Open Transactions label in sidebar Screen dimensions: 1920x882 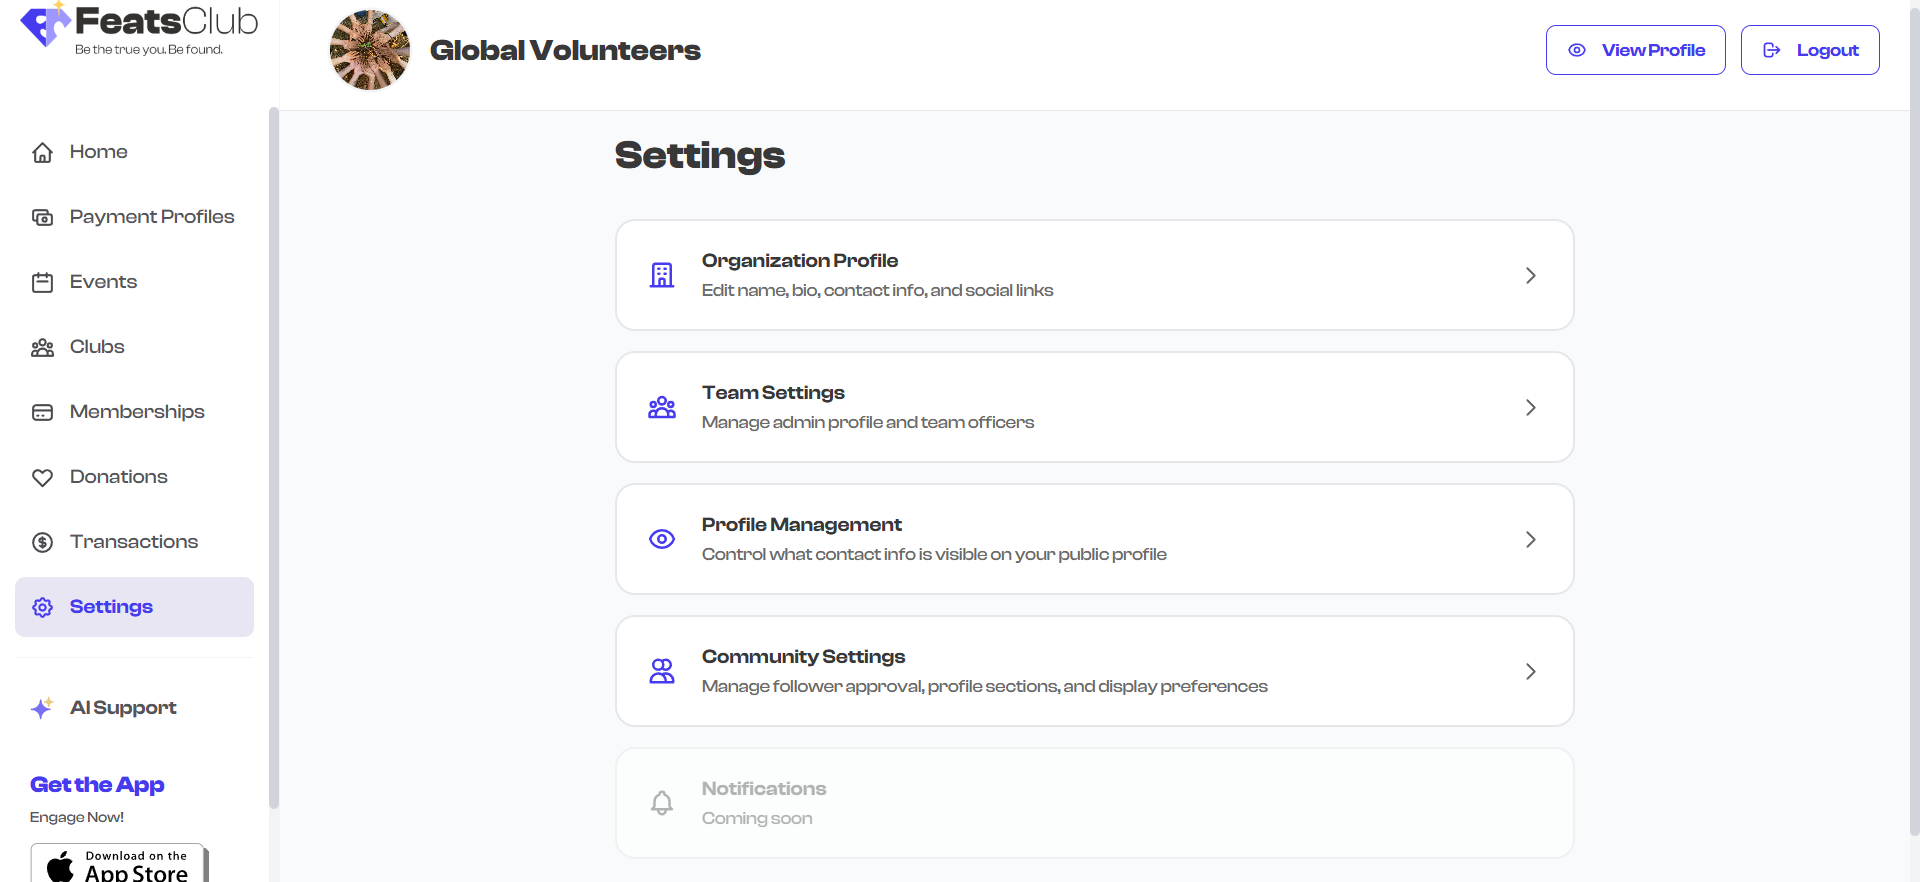pyautogui.click(x=134, y=542)
